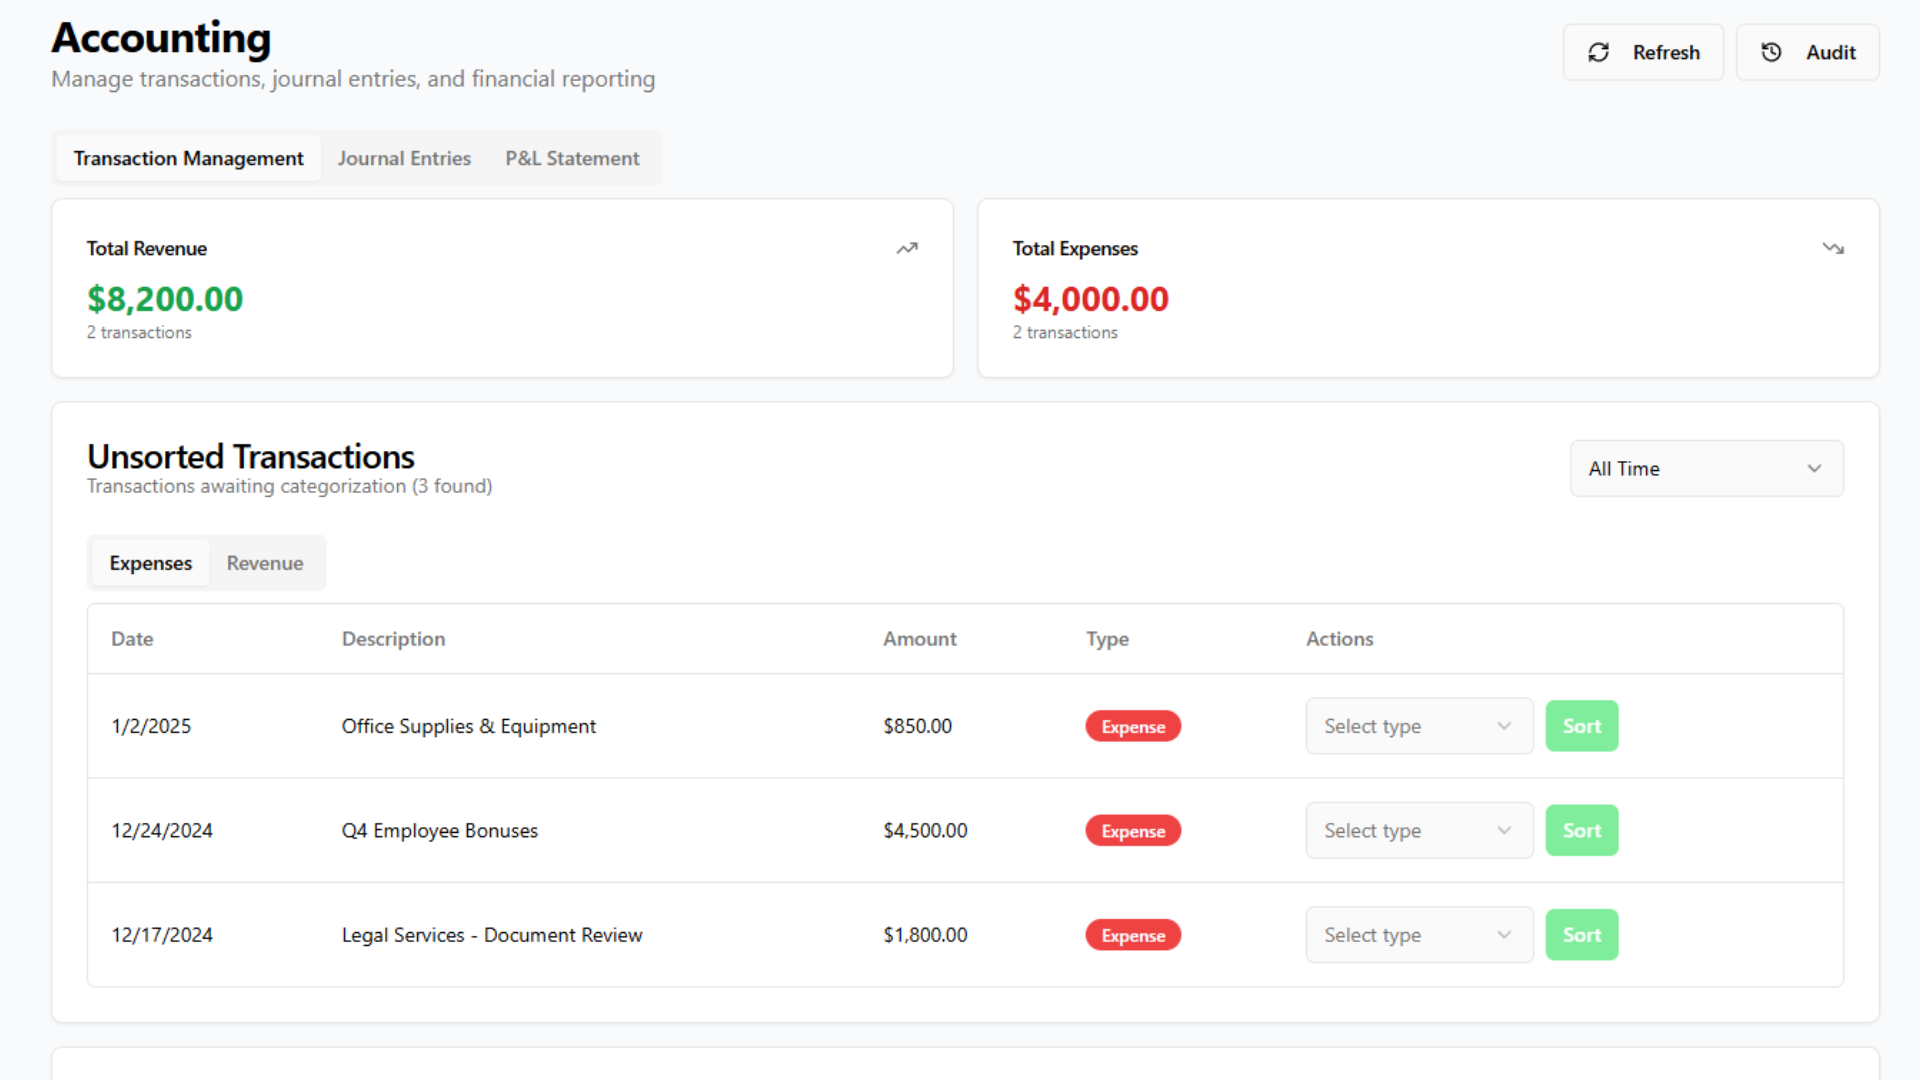Show the Revenue unsorted transactions tab
The width and height of the screenshot is (1920, 1080).
(x=265, y=563)
